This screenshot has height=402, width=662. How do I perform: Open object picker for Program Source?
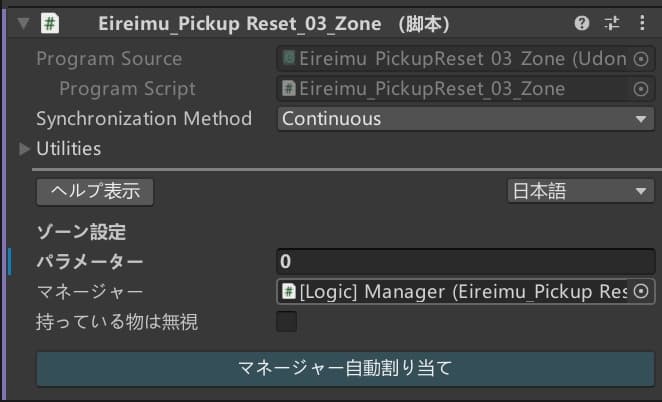click(x=640, y=59)
